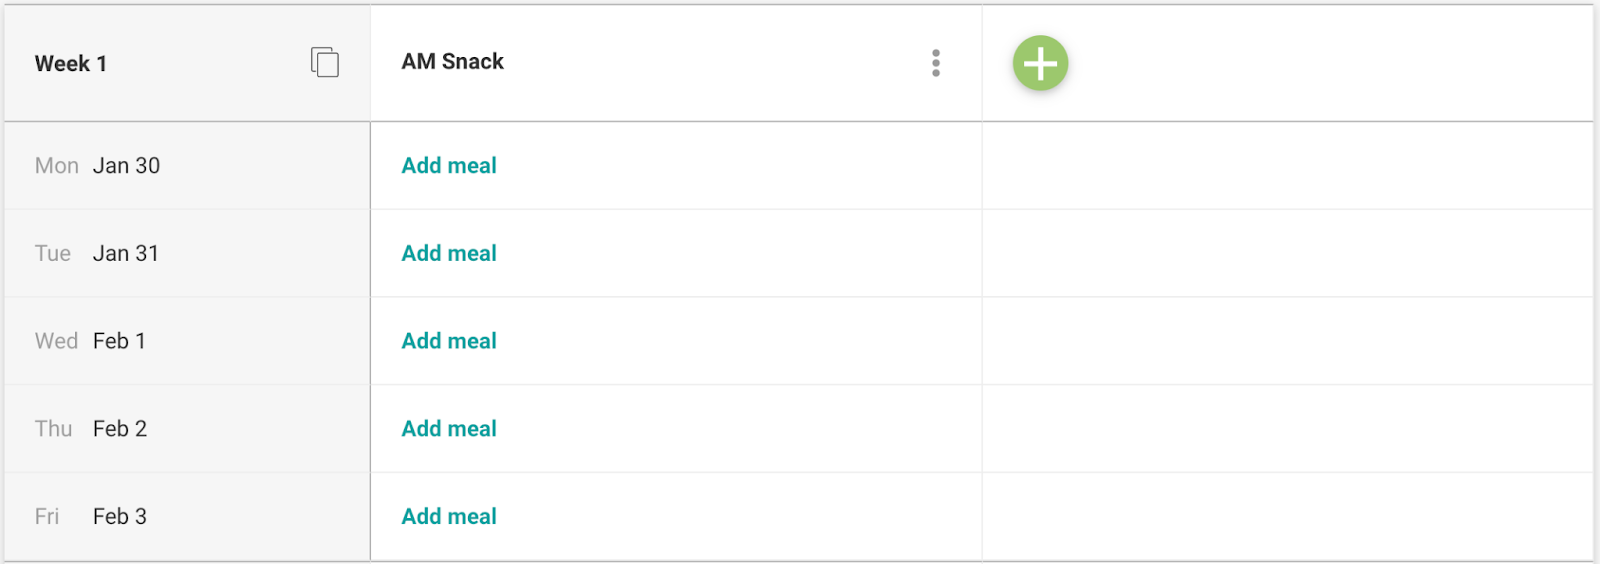Click the empty cell beside Thursday's Add meal

point(1287,429)
